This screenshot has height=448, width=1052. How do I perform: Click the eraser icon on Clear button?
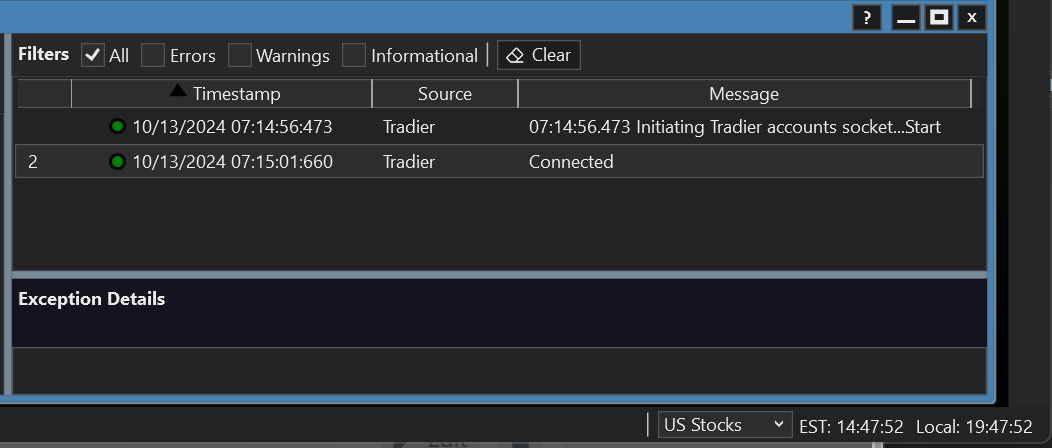515,55
